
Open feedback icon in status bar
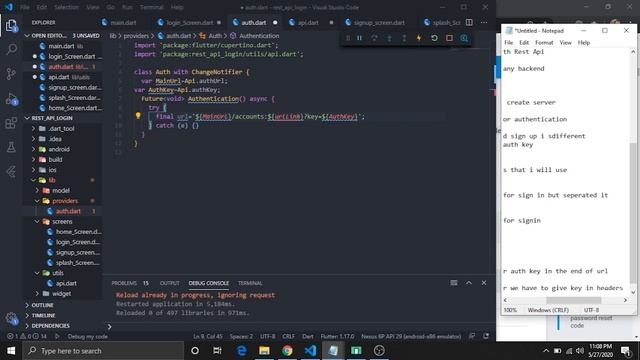(x=472, y=336)
